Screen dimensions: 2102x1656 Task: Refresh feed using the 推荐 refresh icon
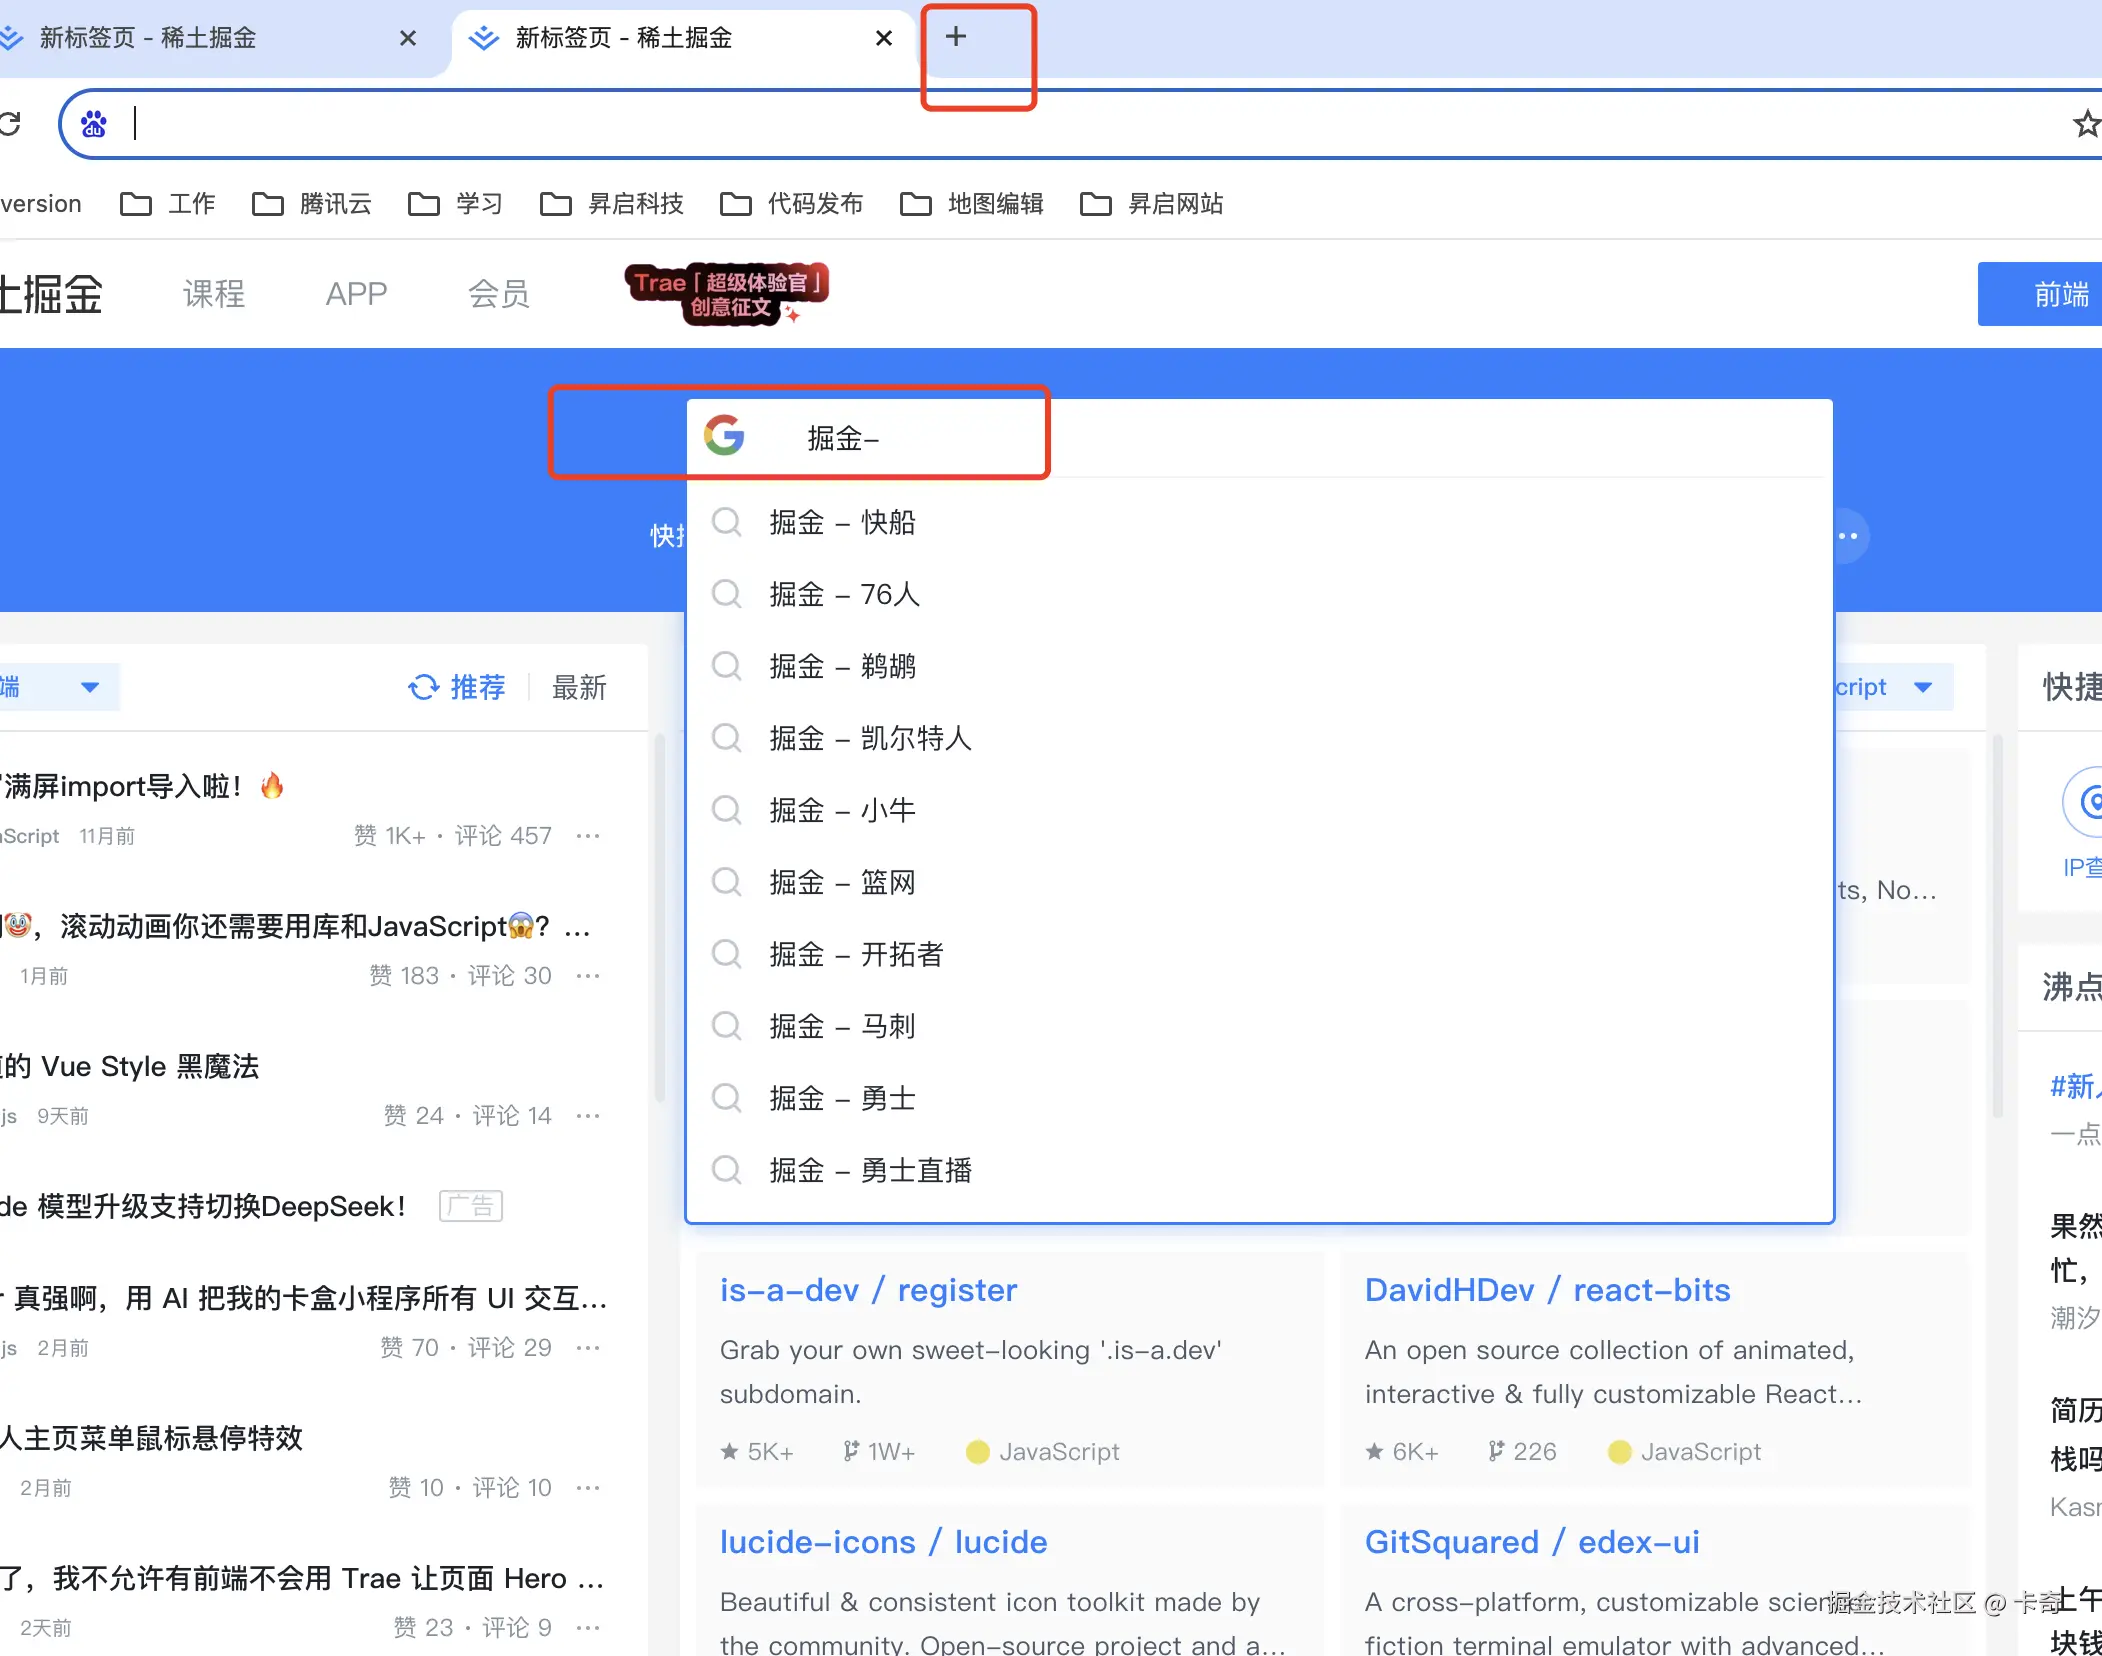pos(424,687)
